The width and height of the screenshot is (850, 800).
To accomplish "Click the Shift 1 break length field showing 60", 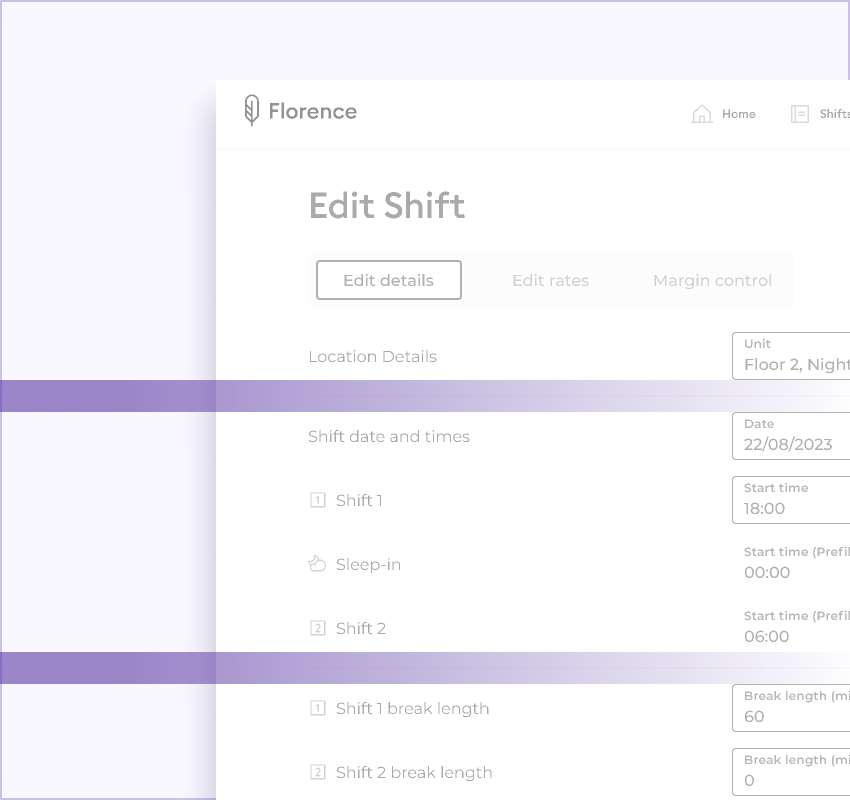I will click(791, 708).
